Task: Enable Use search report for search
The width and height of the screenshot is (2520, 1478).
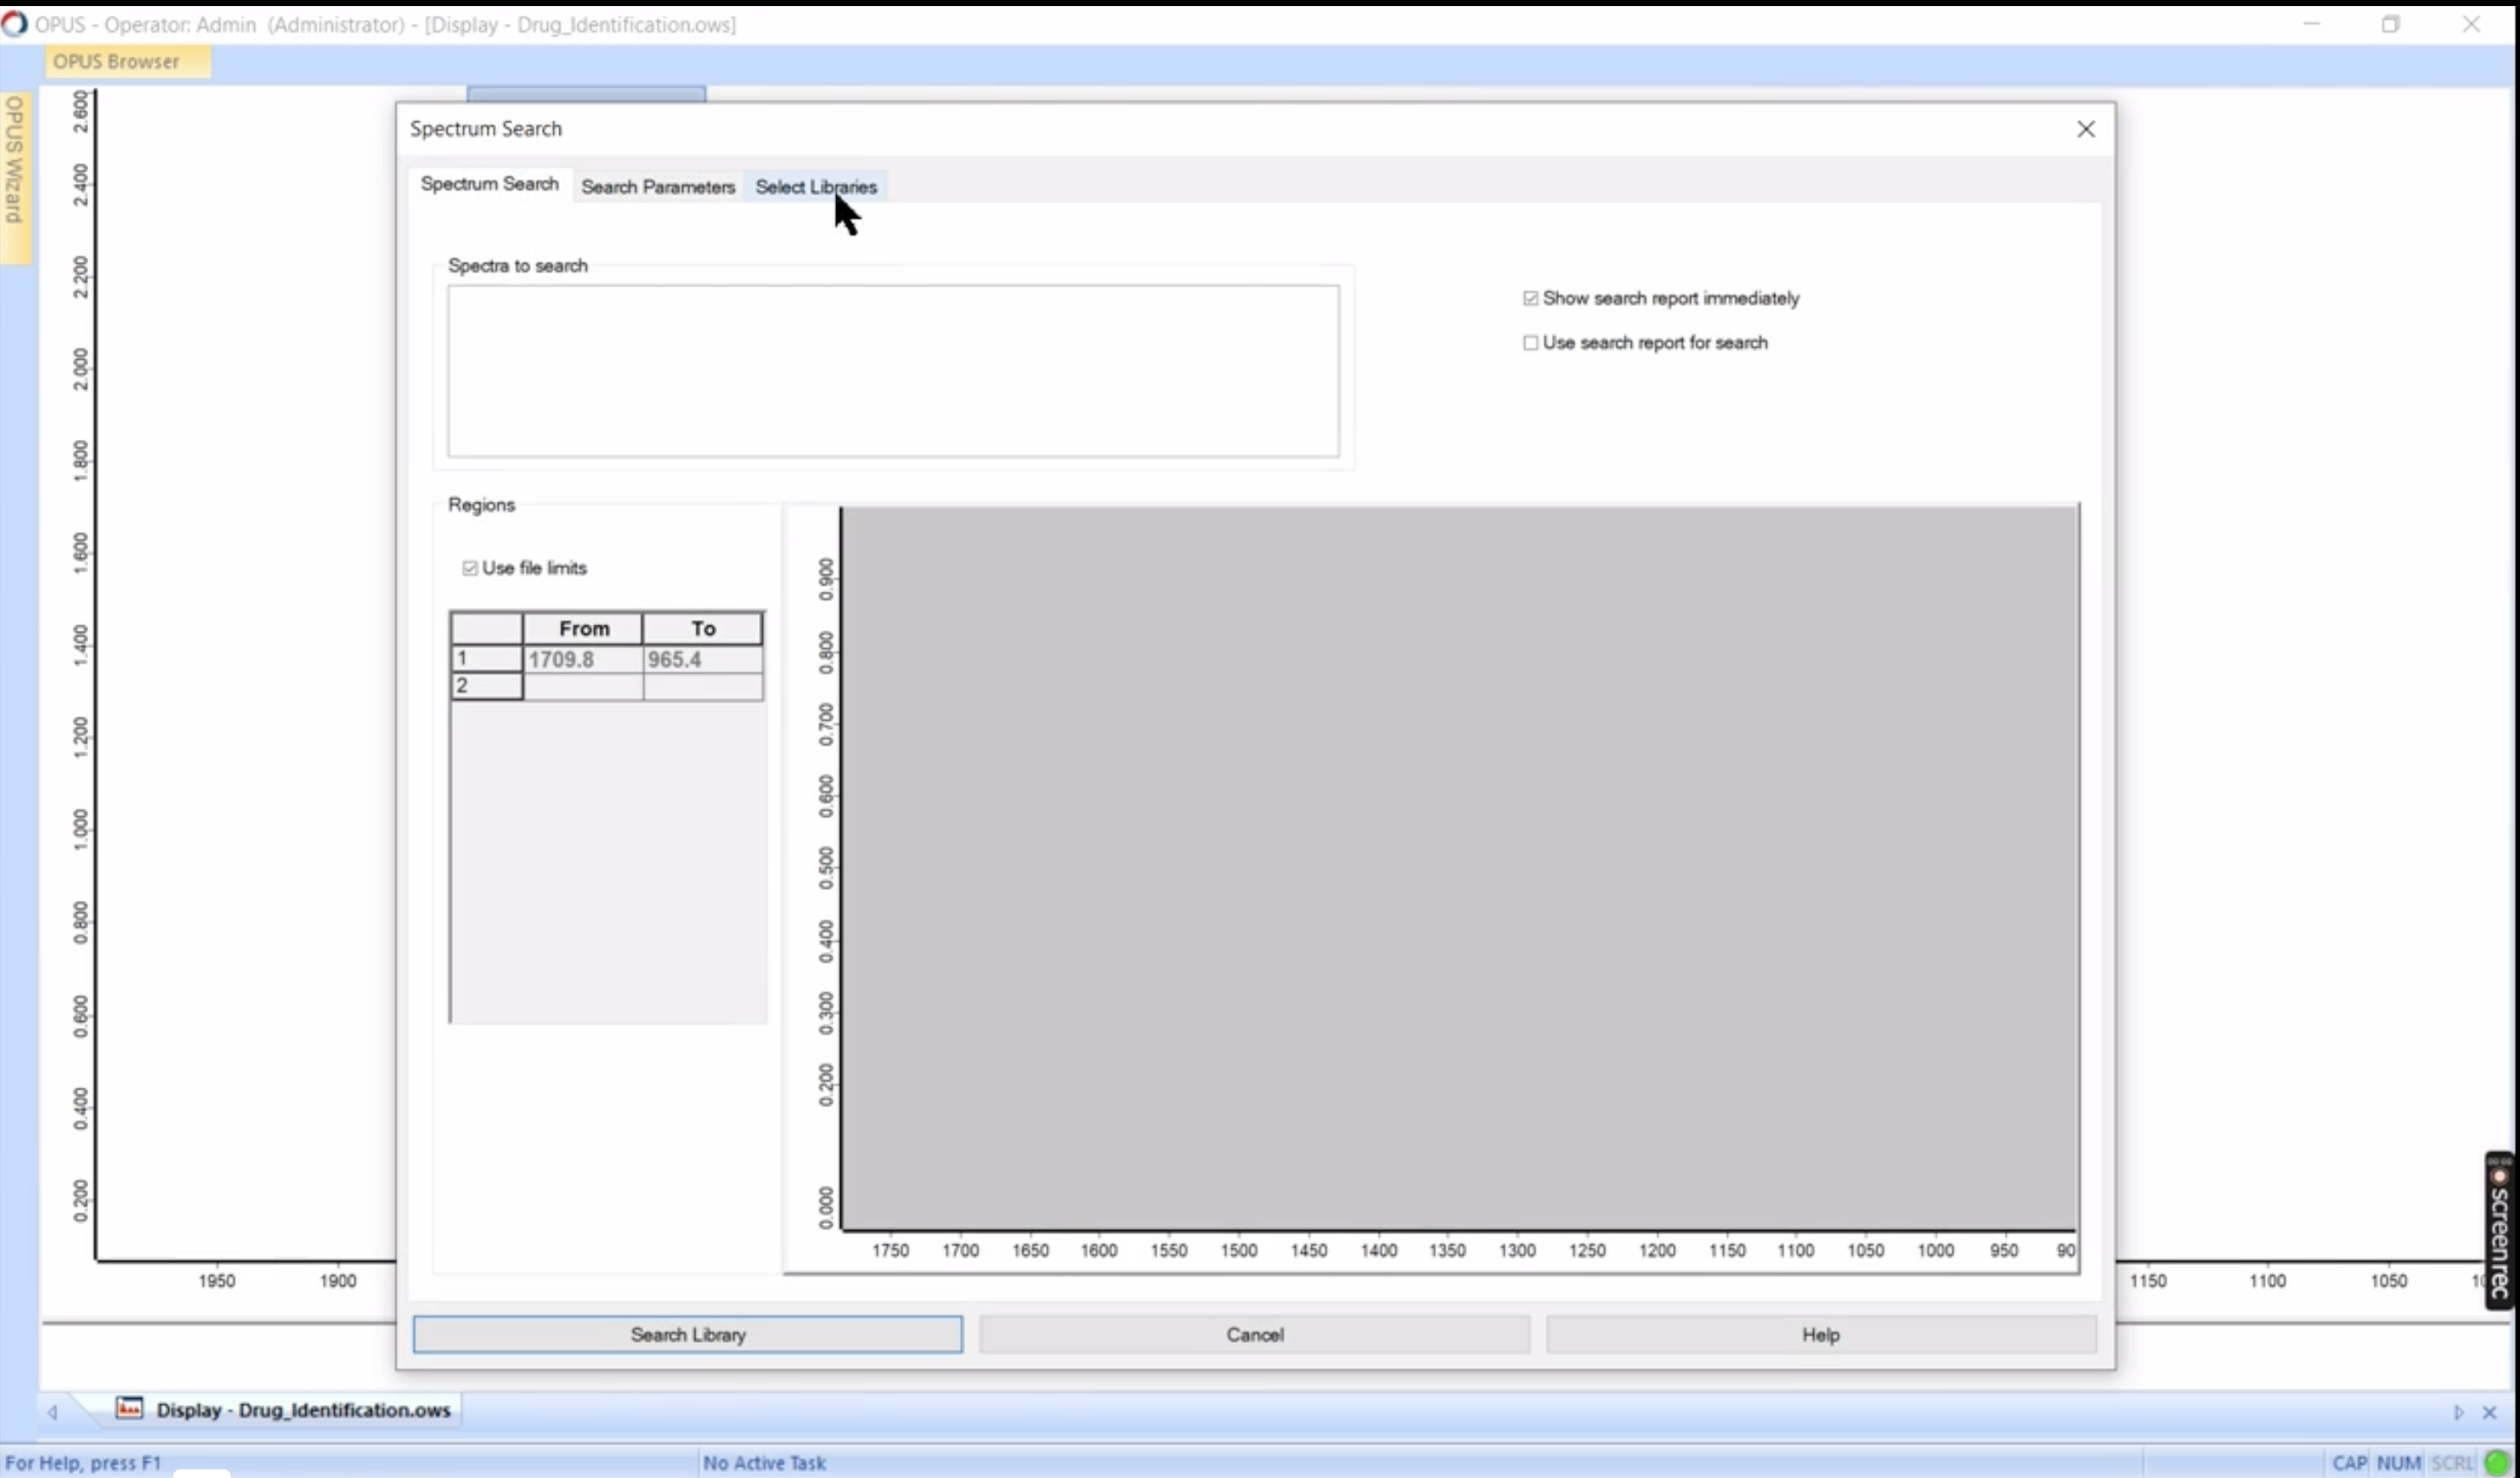Action: [x=1530, y=343]
